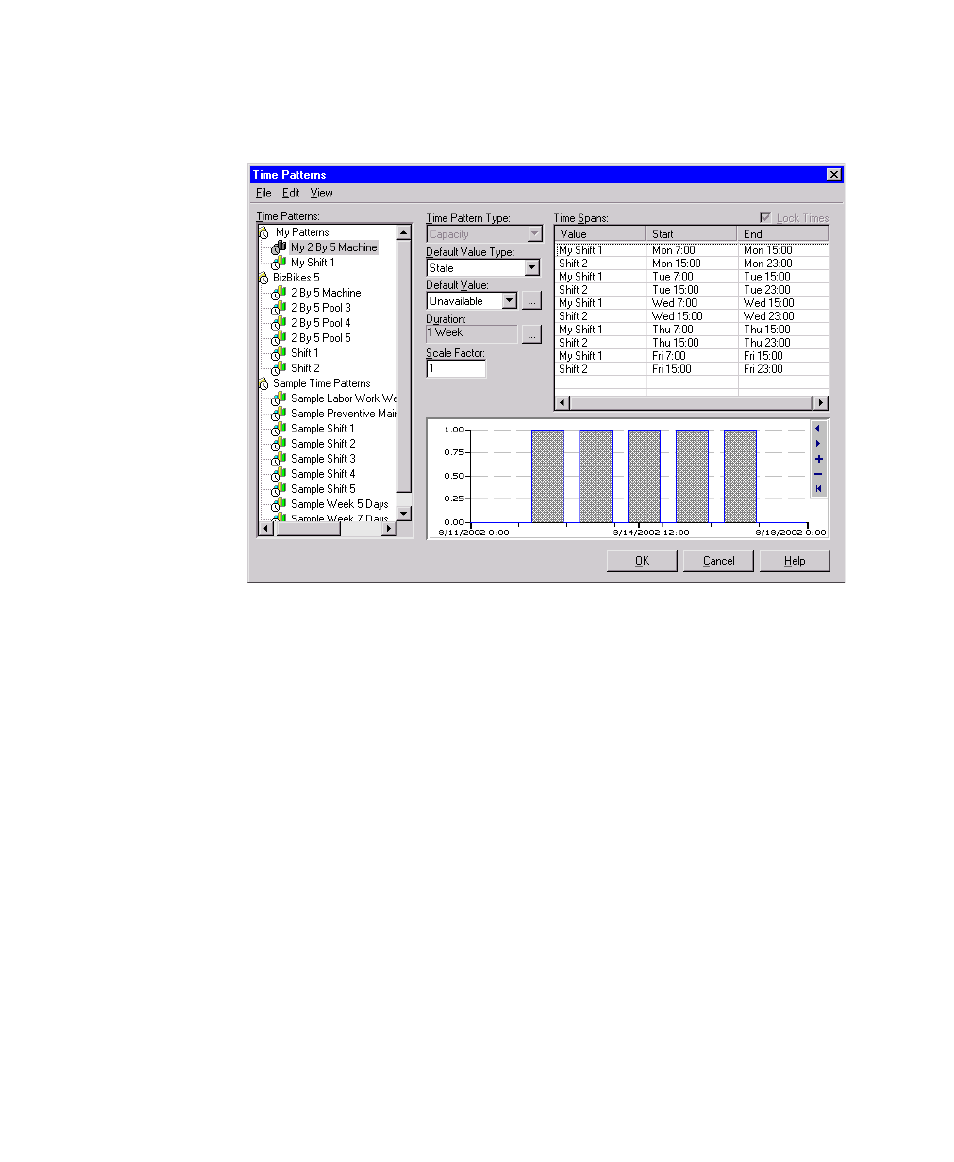Click the ellipsis button beside Duration
The image size is (954, 1162).
tap(532, 335)
